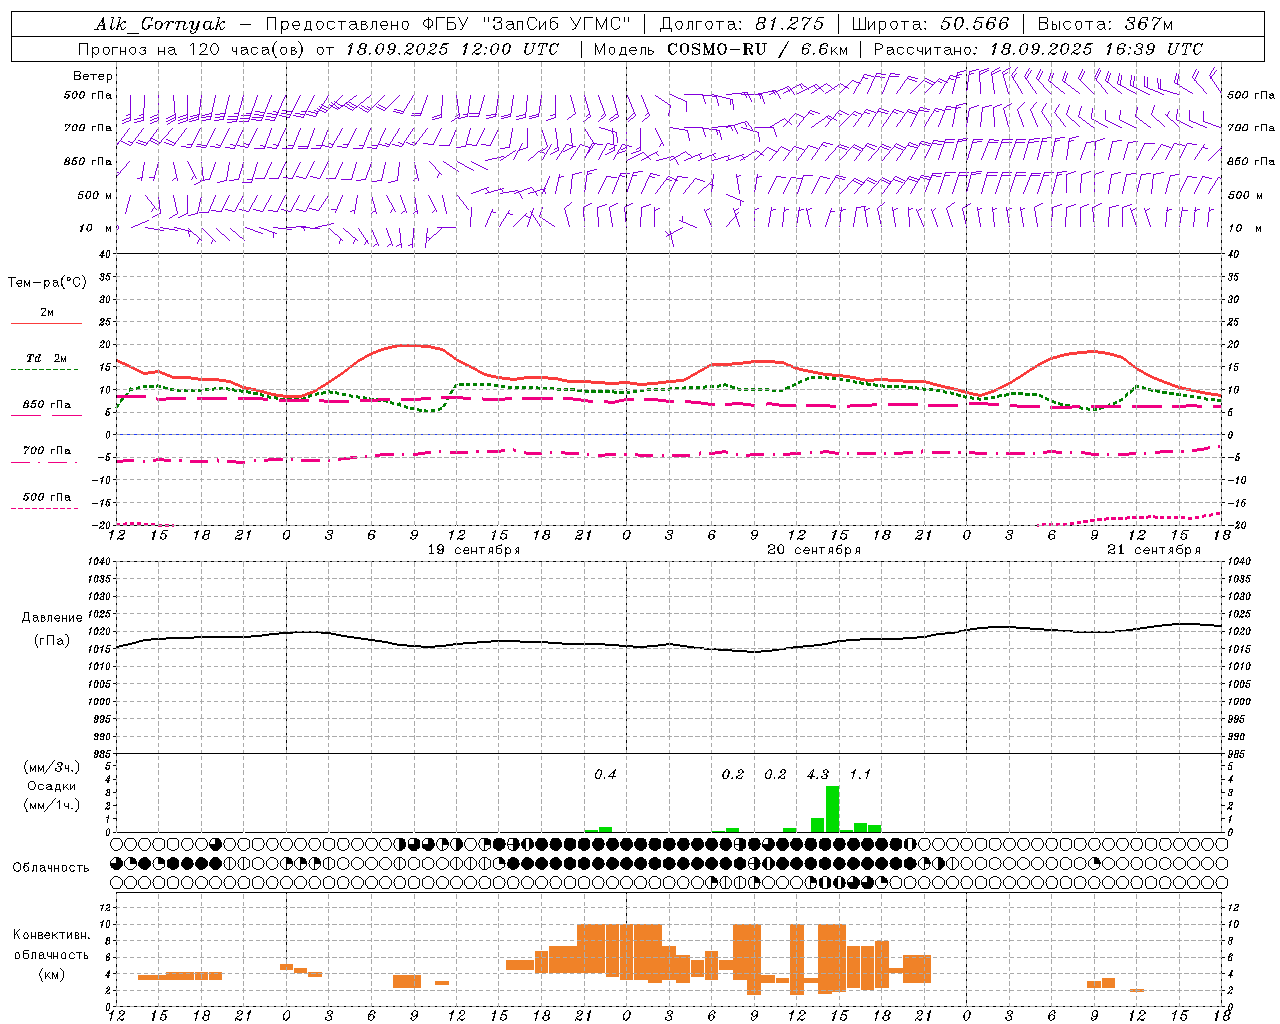Select the elevation text Высота: 367м
The width and height of the screenshot is (1280, 1024).
coord(1105,24)
